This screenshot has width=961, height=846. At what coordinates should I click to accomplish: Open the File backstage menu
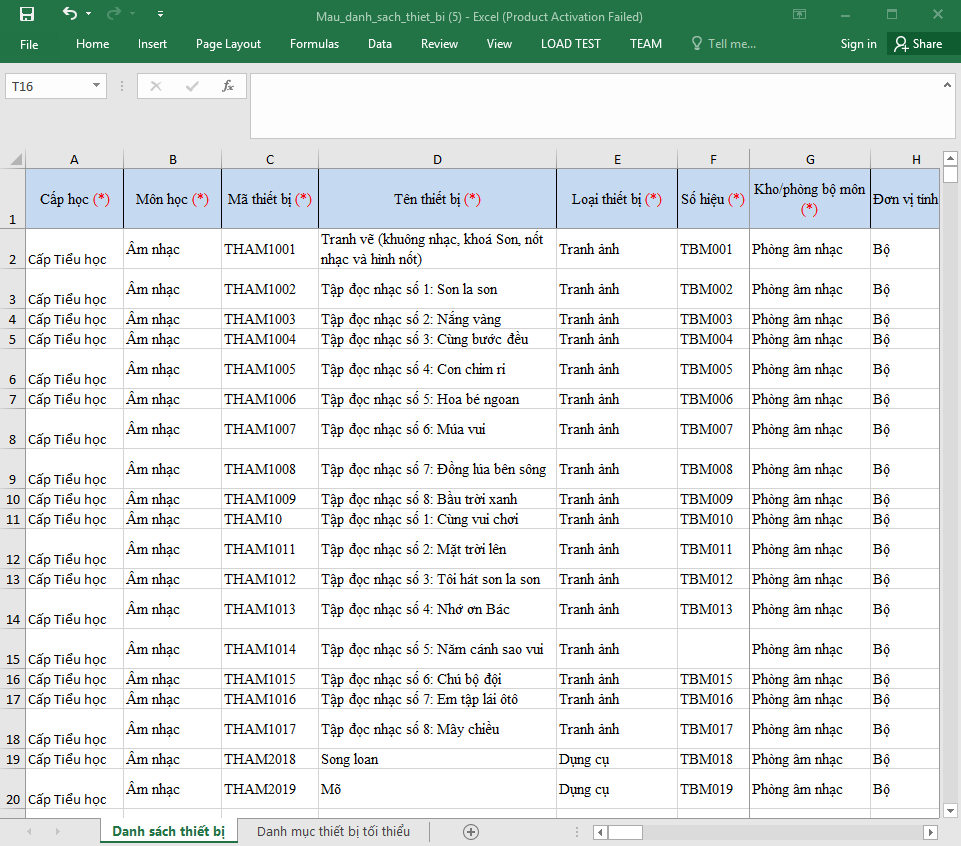(29, 44)
